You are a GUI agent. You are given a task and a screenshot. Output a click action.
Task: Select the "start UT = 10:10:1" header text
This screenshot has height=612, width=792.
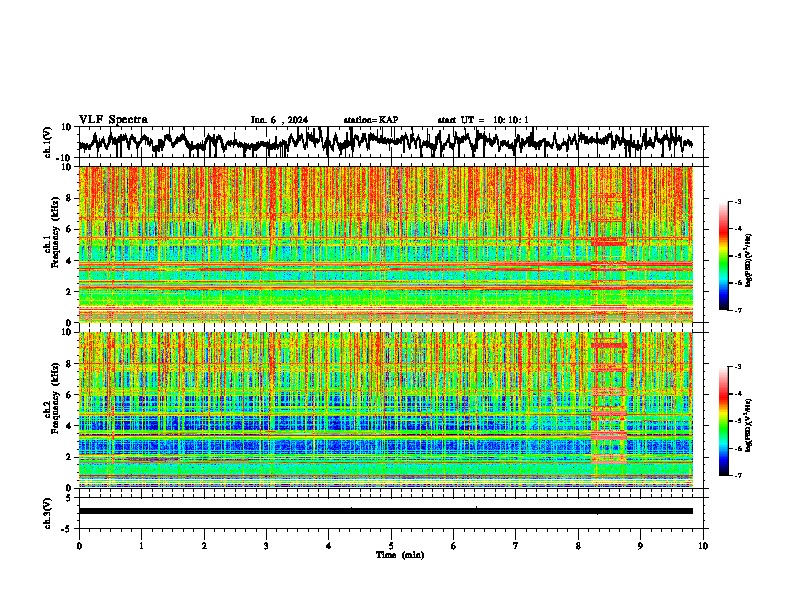[483, 120]
